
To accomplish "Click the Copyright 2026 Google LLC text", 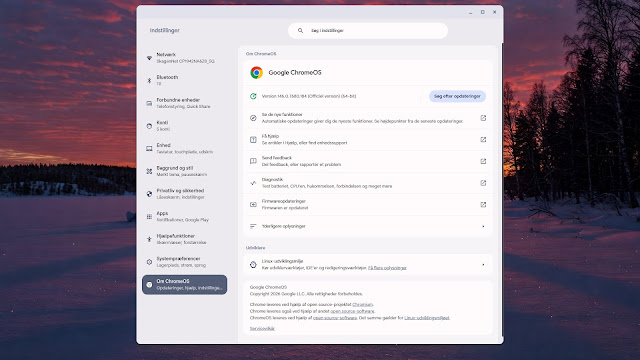I will (x=306, y=294).
